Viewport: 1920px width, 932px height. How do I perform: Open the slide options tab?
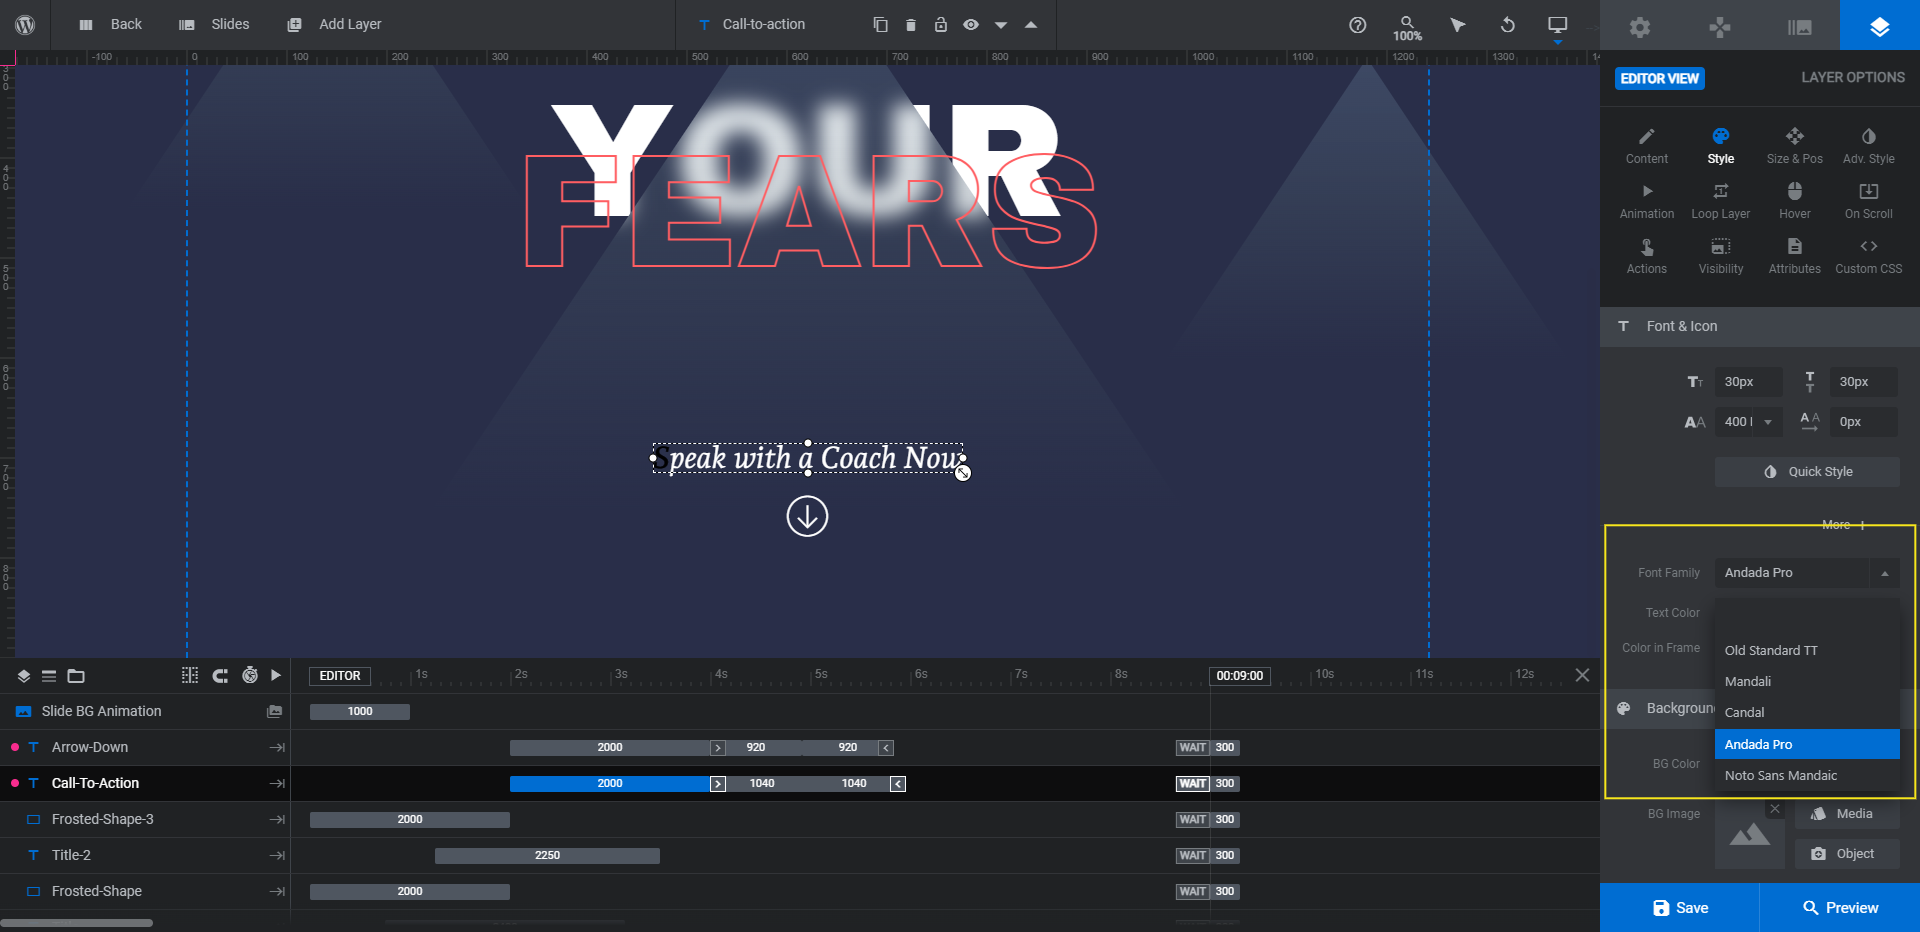click(x=1800, y=27)
